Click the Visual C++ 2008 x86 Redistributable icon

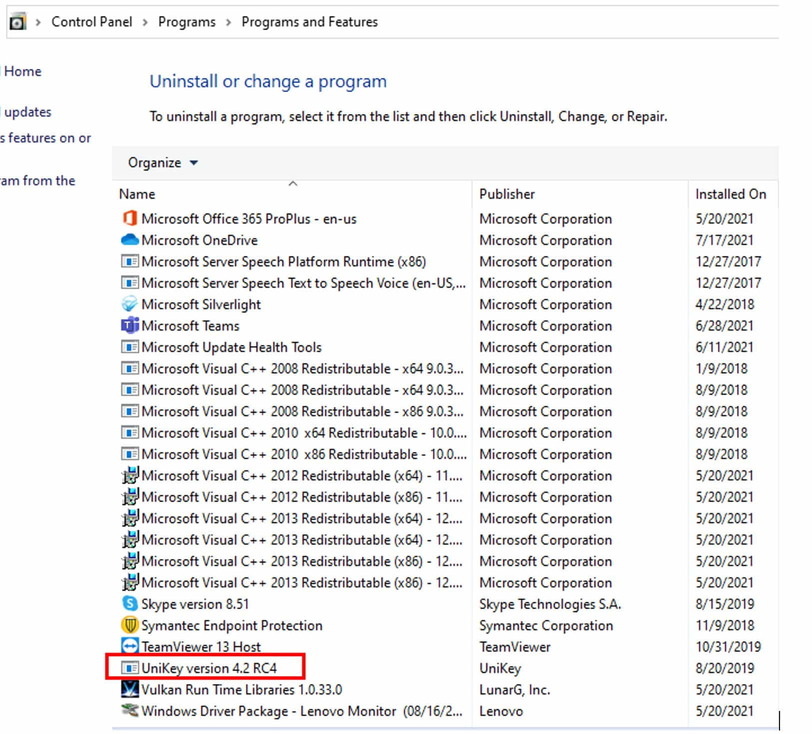click(129, 411)
